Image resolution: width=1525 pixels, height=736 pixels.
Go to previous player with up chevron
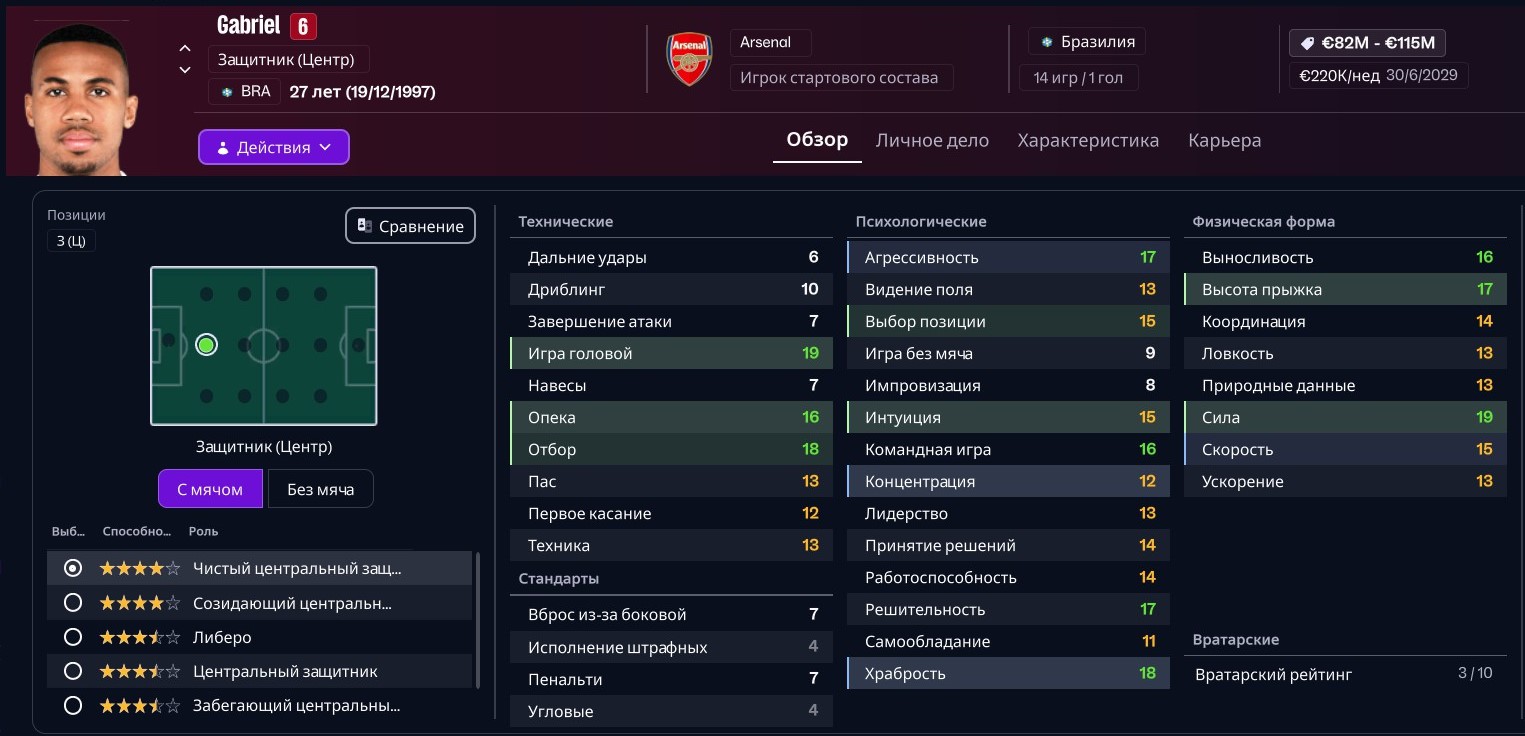185,48
